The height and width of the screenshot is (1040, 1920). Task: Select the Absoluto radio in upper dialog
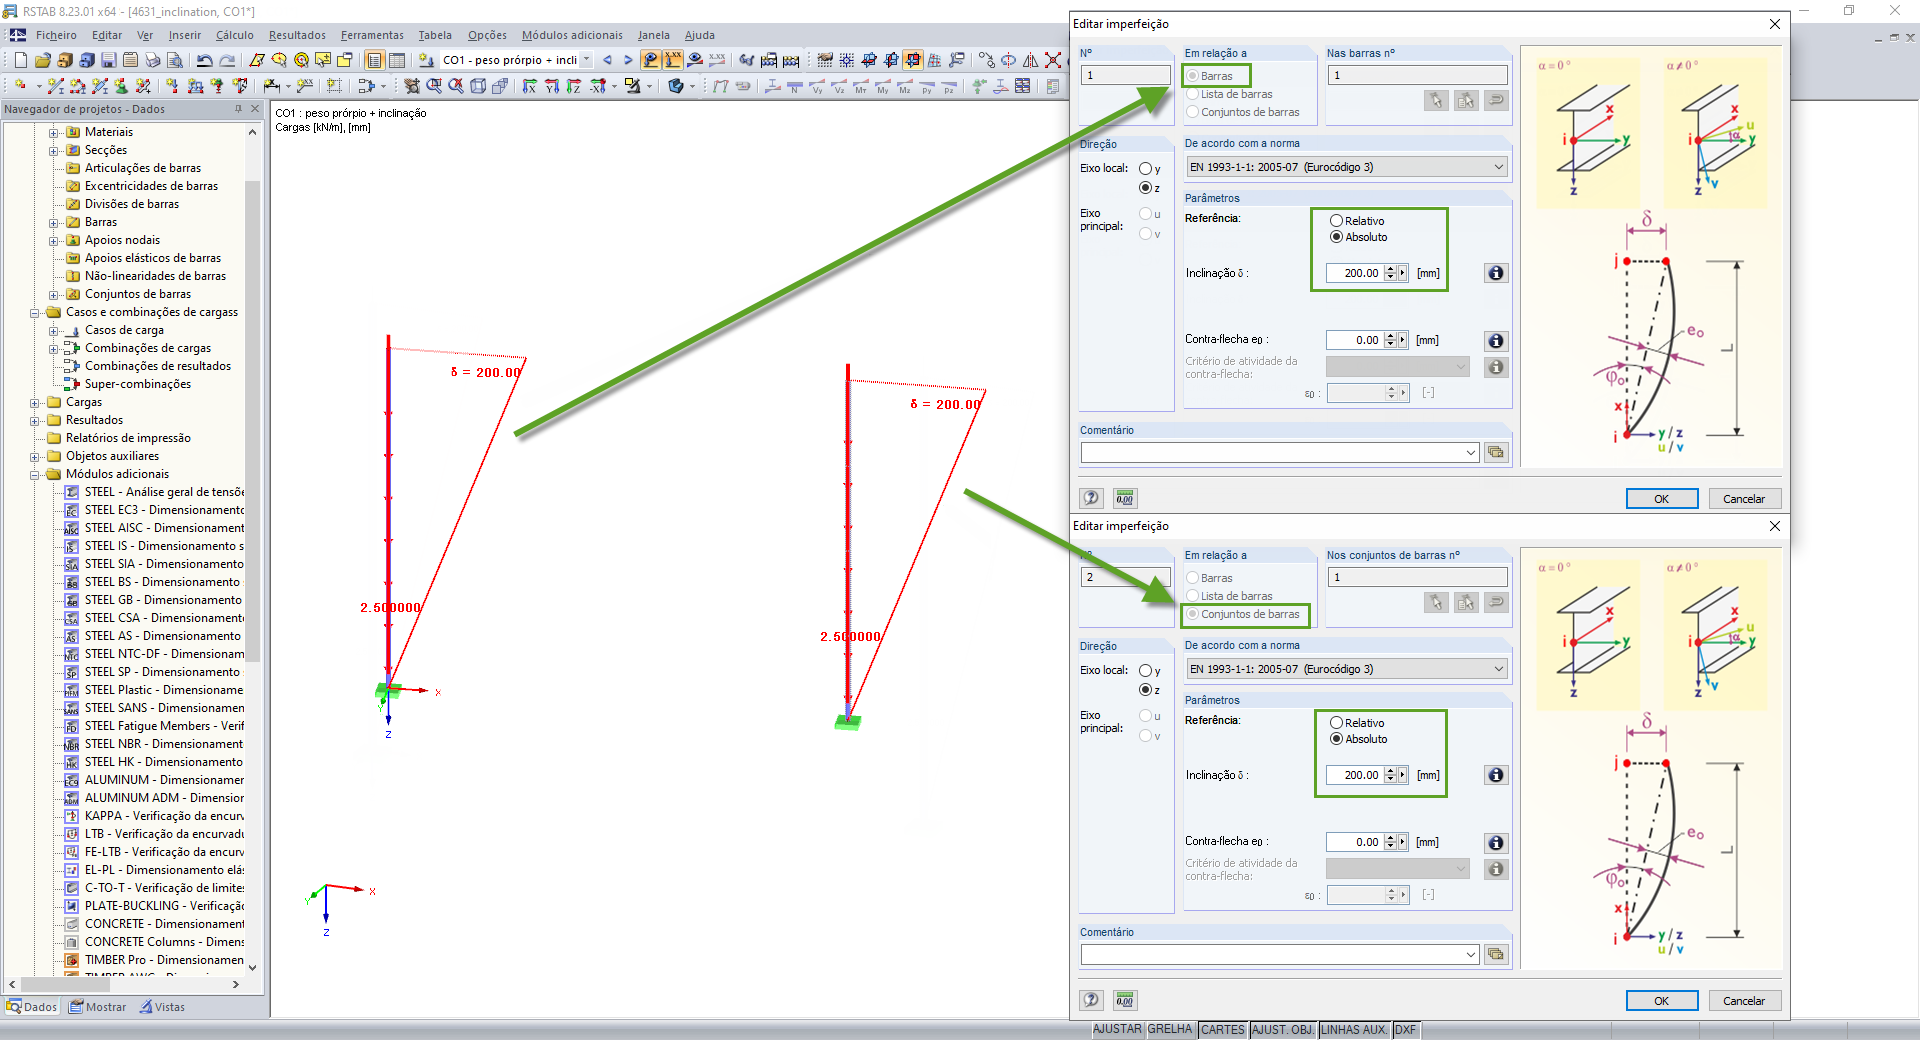coord(1336,237)
